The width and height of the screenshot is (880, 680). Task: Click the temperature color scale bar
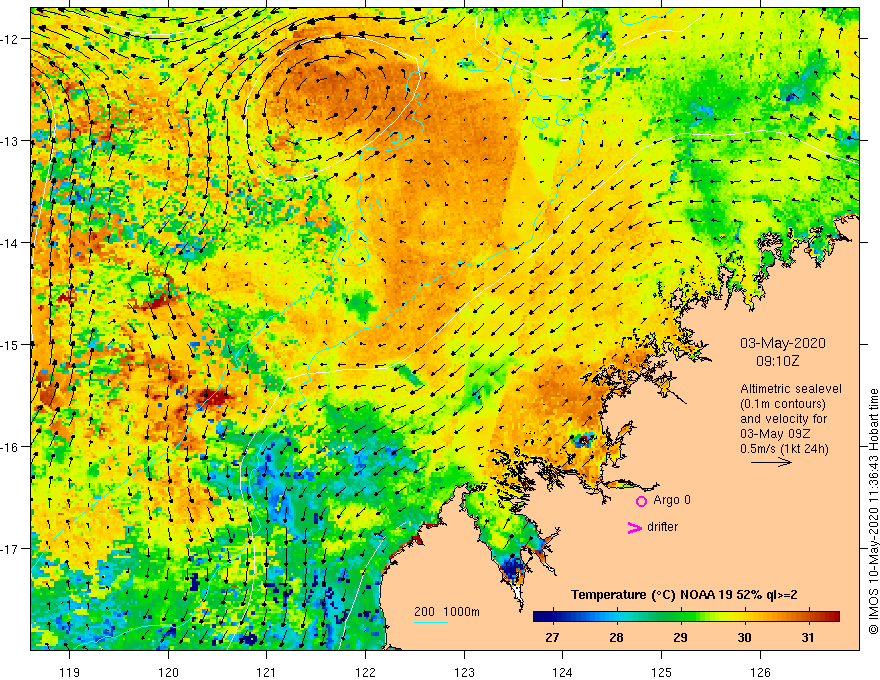click(686, 617)
